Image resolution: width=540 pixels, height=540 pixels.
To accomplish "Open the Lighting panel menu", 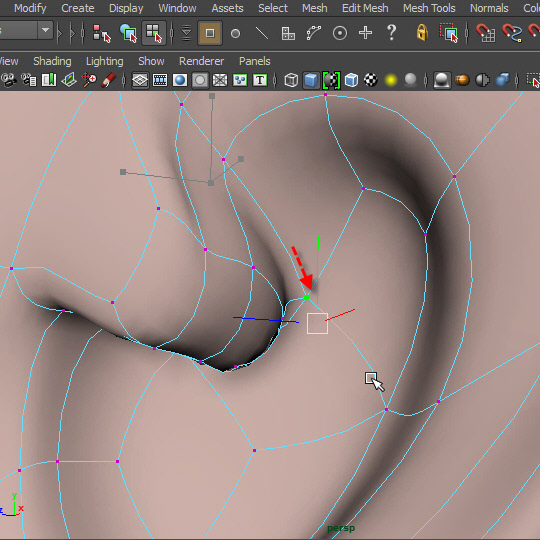I will (x=105, y=61).
